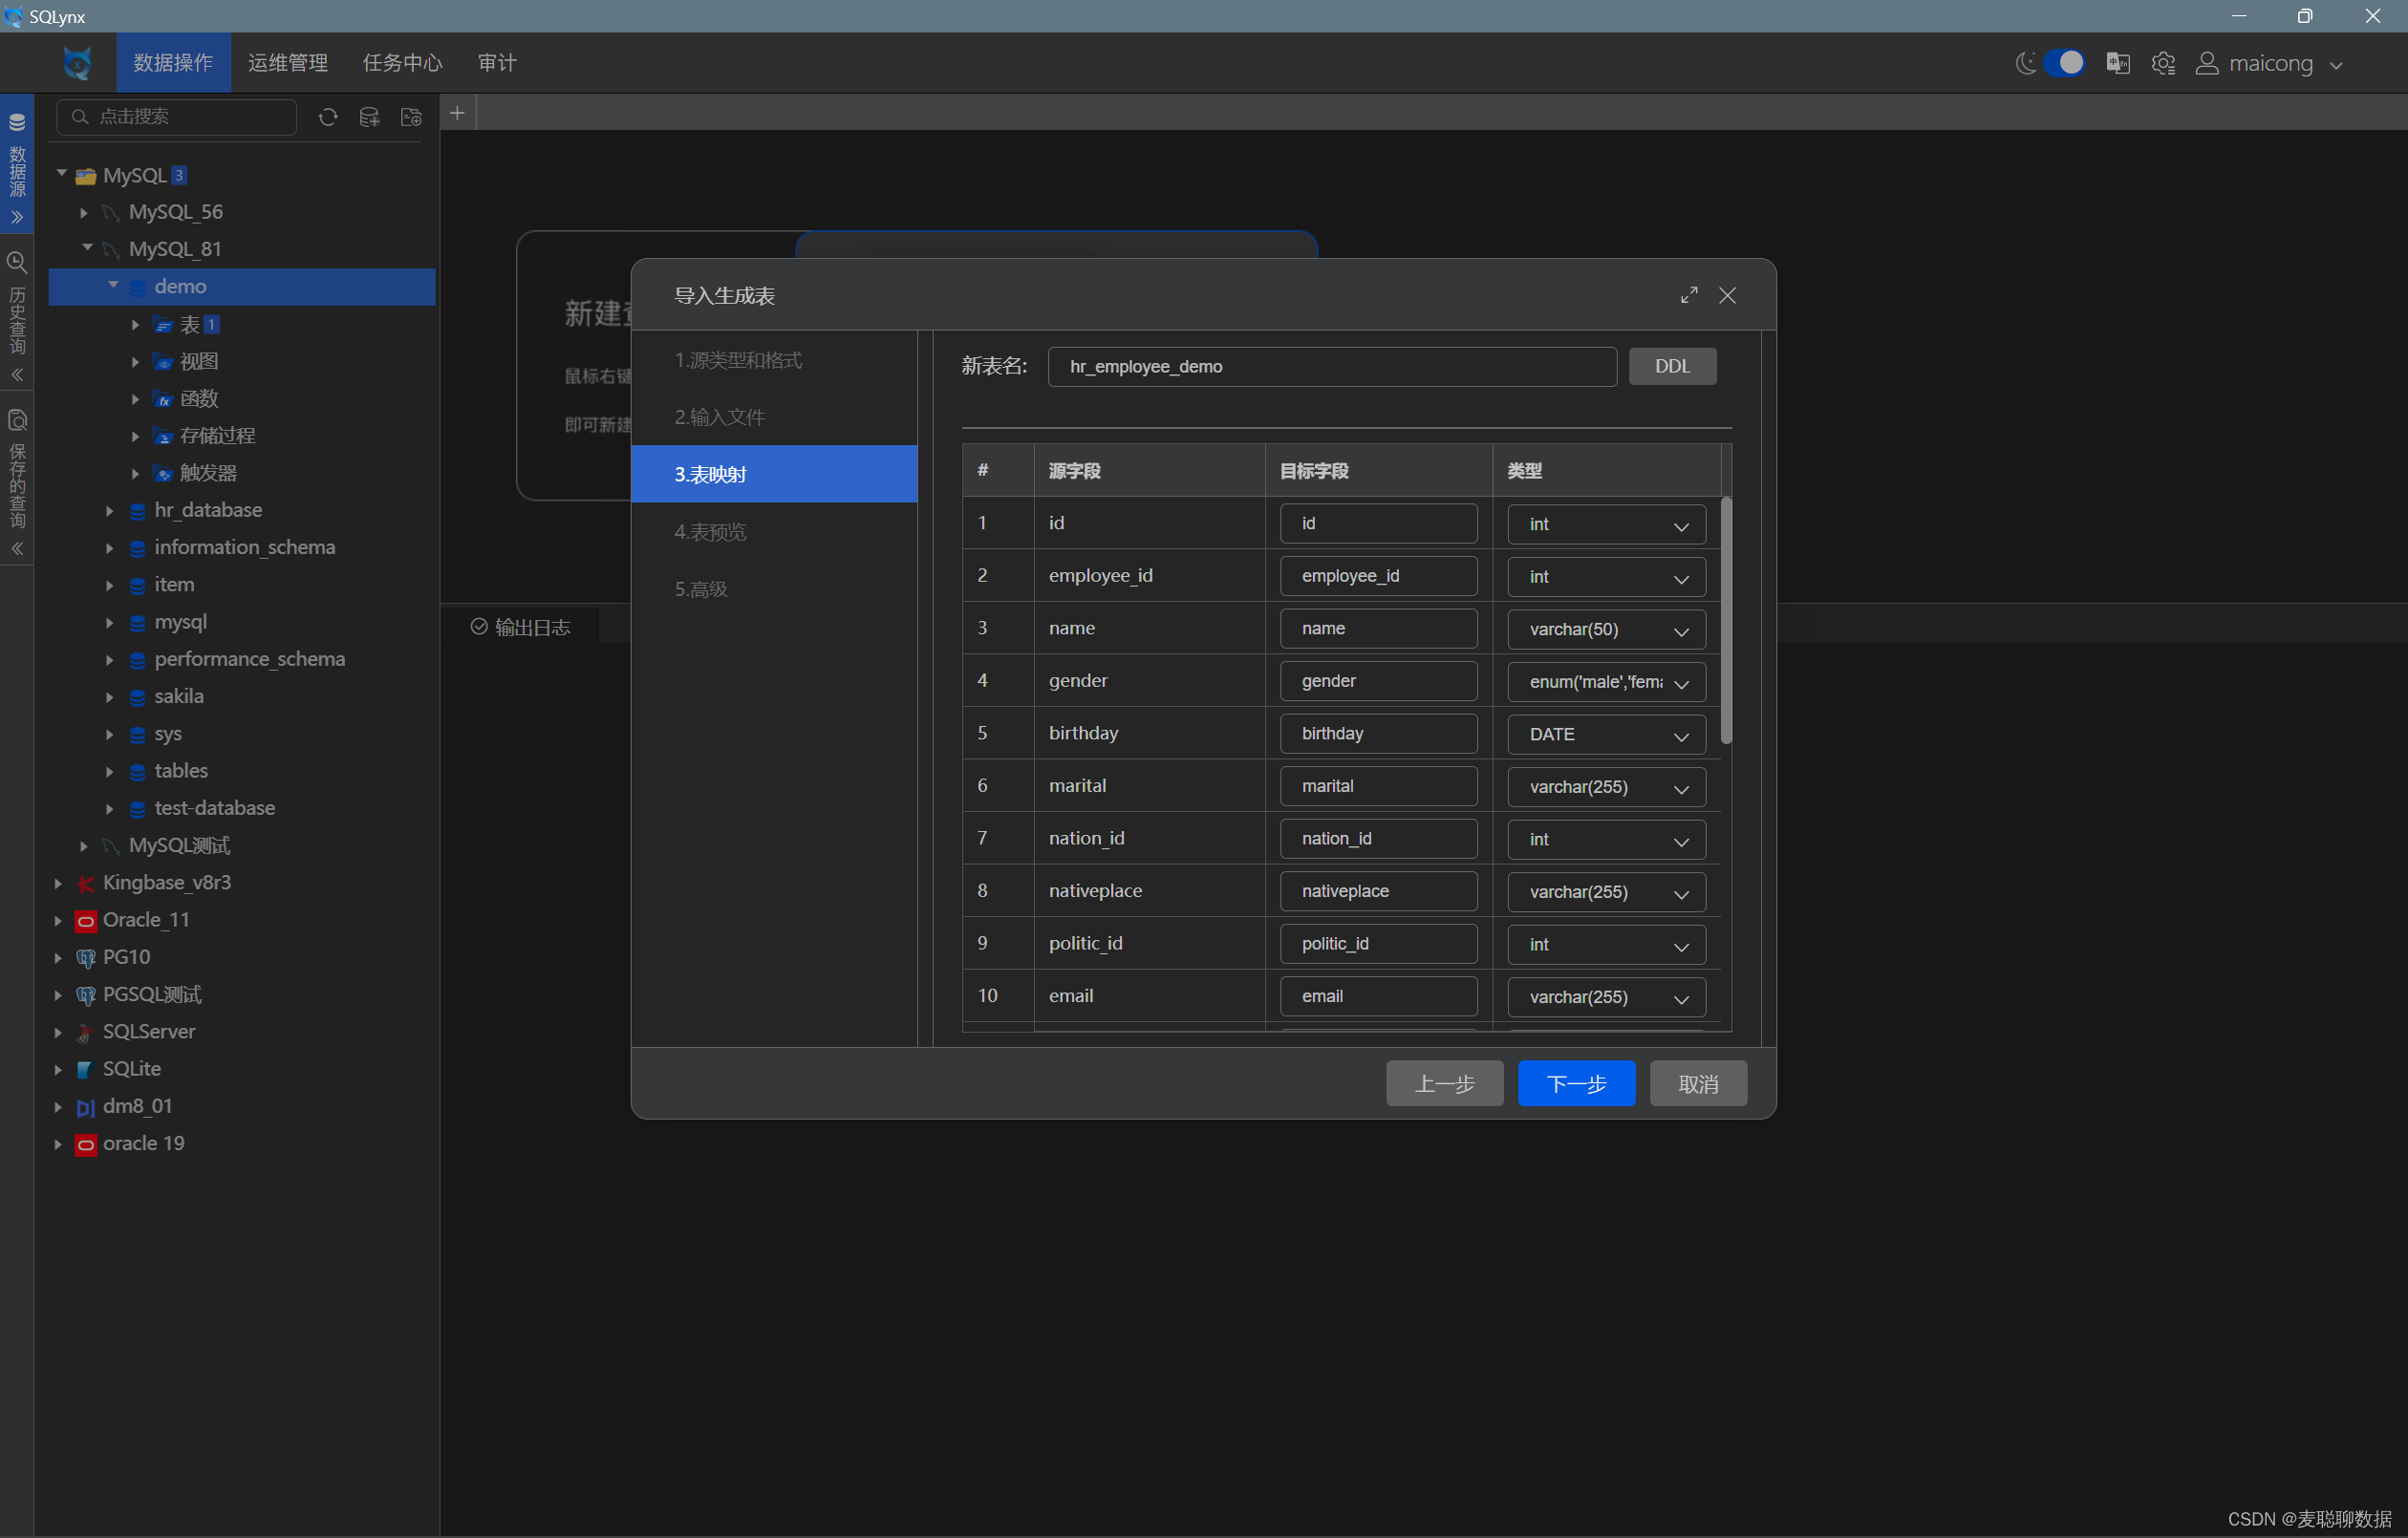This screenshot has height=1538, width=2408.
Task: Click the DDL button
Action: coord(1671,366)
